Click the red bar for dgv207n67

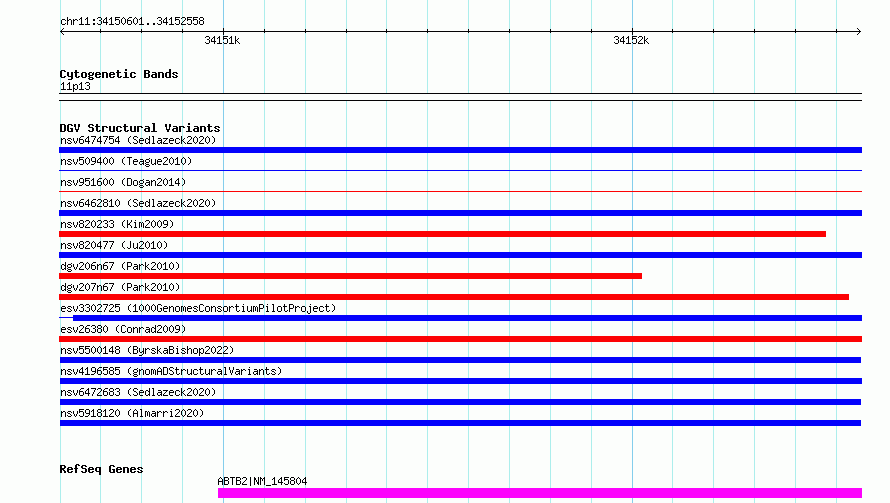pos(454,297)
